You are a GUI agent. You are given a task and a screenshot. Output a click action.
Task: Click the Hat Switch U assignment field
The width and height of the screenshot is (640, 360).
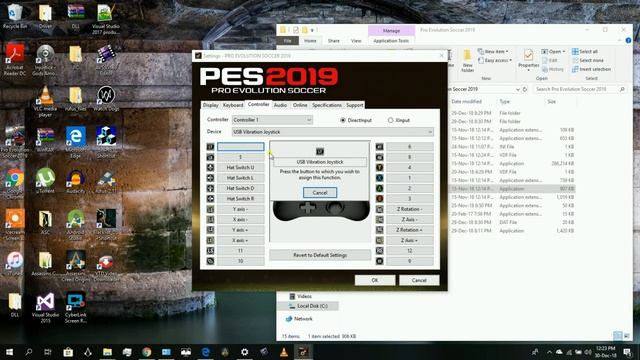pyautogui.click(x=240, y=167)
